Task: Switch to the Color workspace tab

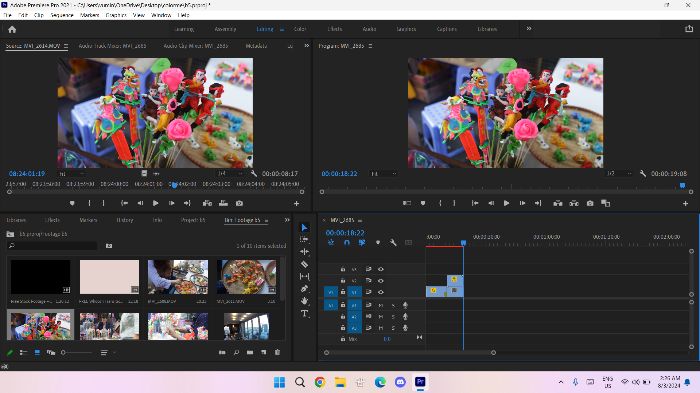Action: click(300, 29)
